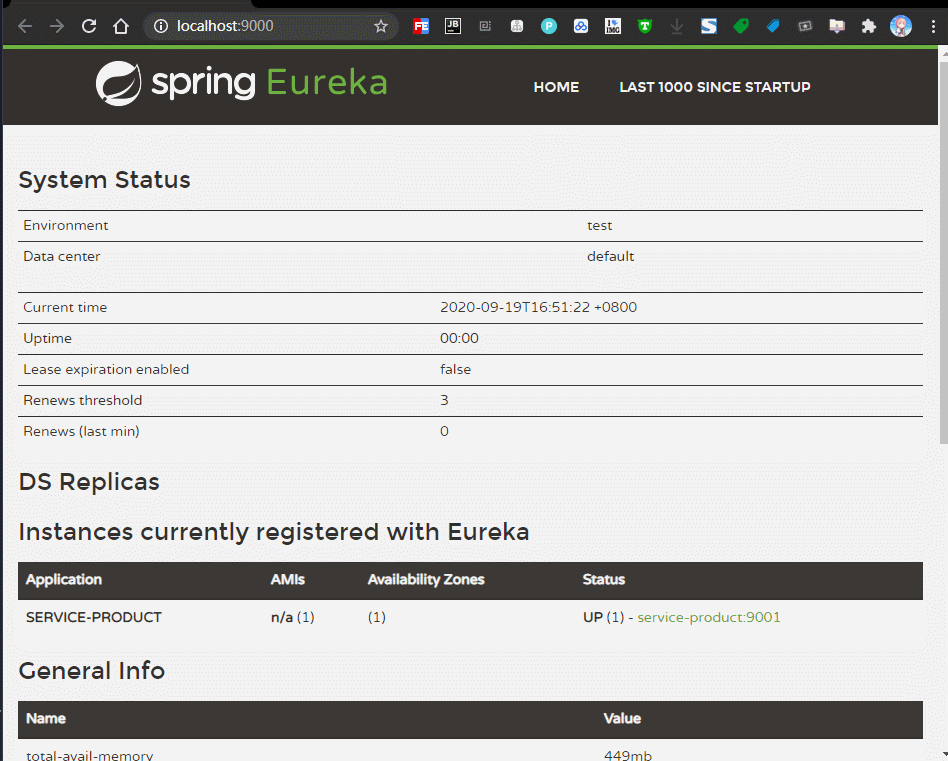Go to the HOME nav item
The height and width of the screenshot is (761, 948).
[x=556, y=87]
